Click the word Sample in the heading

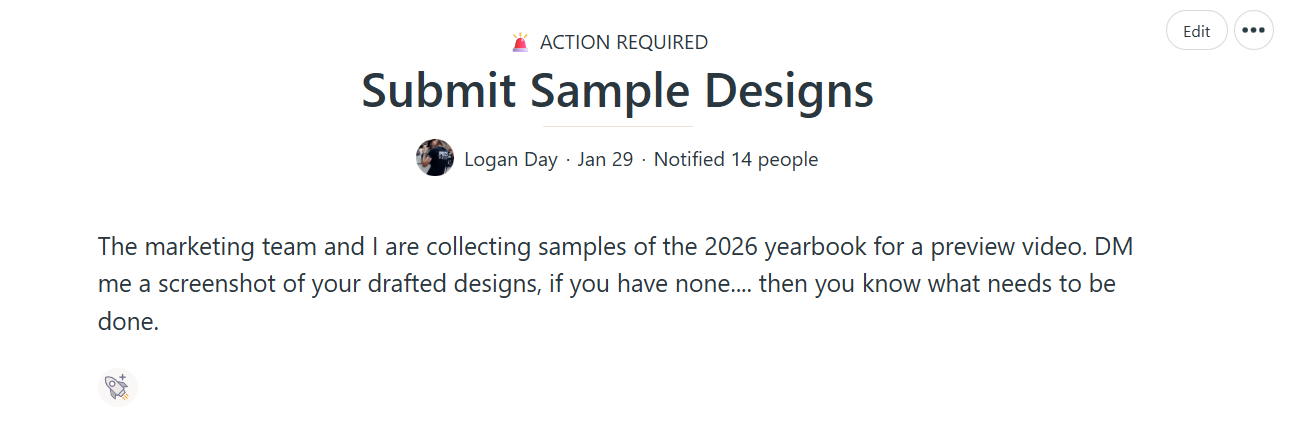pyautogui.click(x=610, y=90)
